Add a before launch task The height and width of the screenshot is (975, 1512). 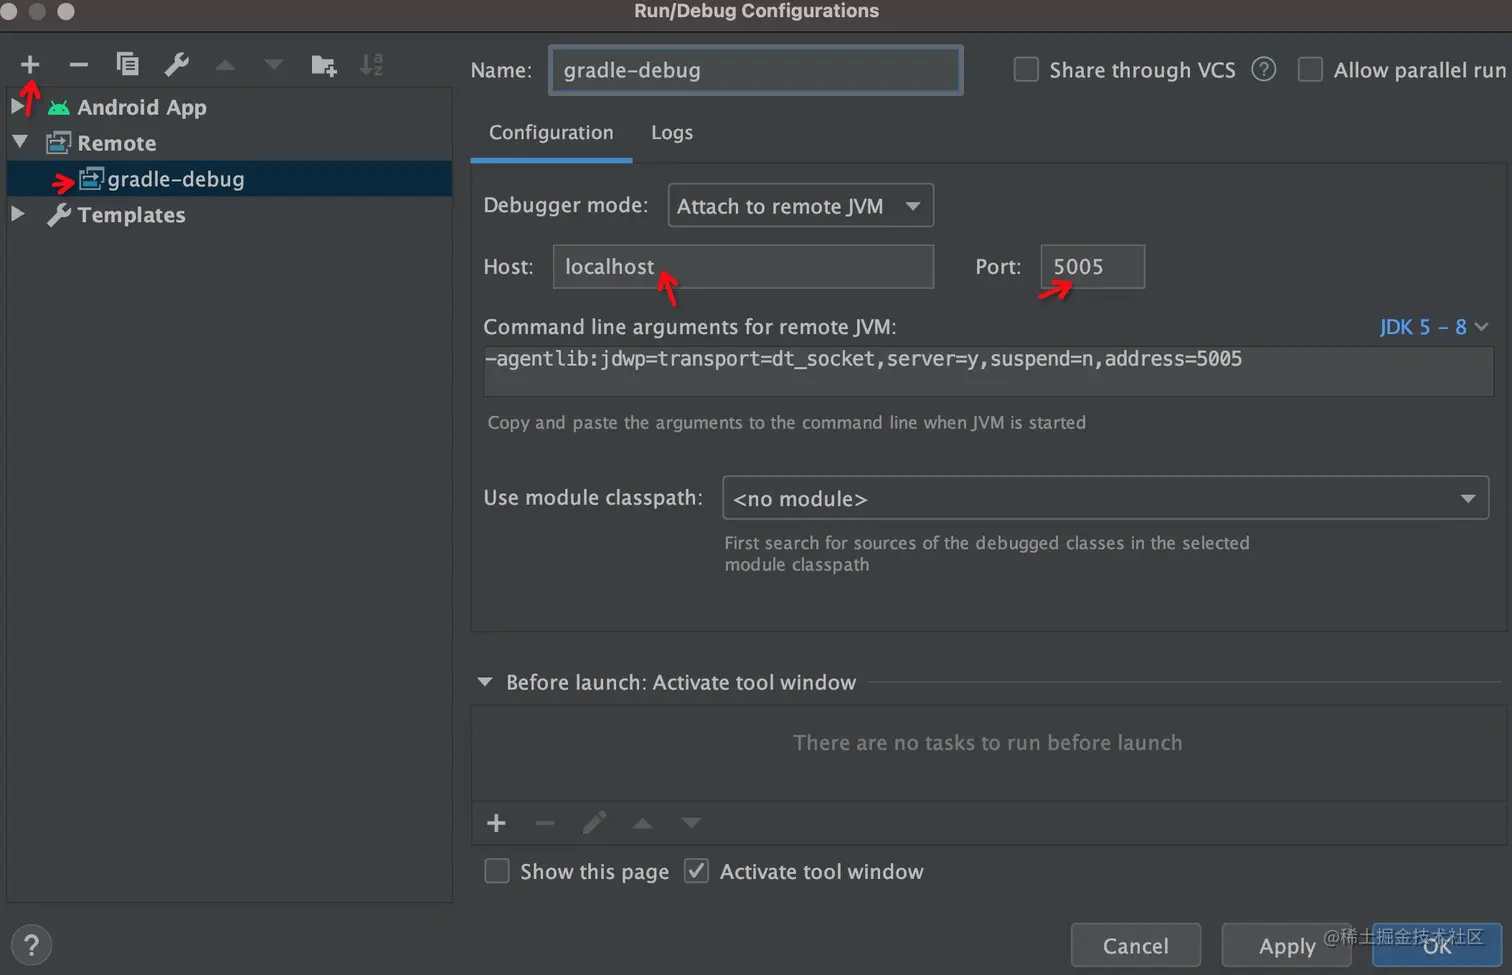tap(496, 823)
